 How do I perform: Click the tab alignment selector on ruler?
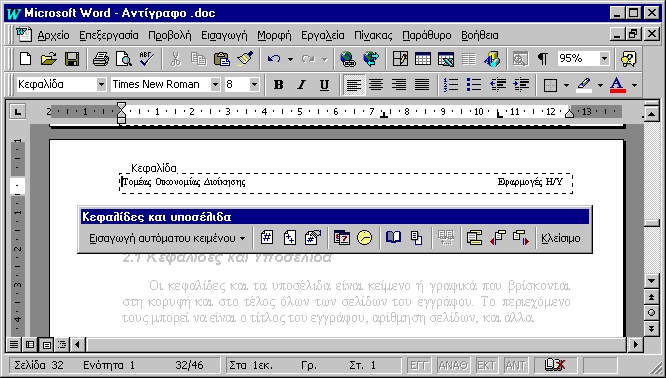pos(17,112)
